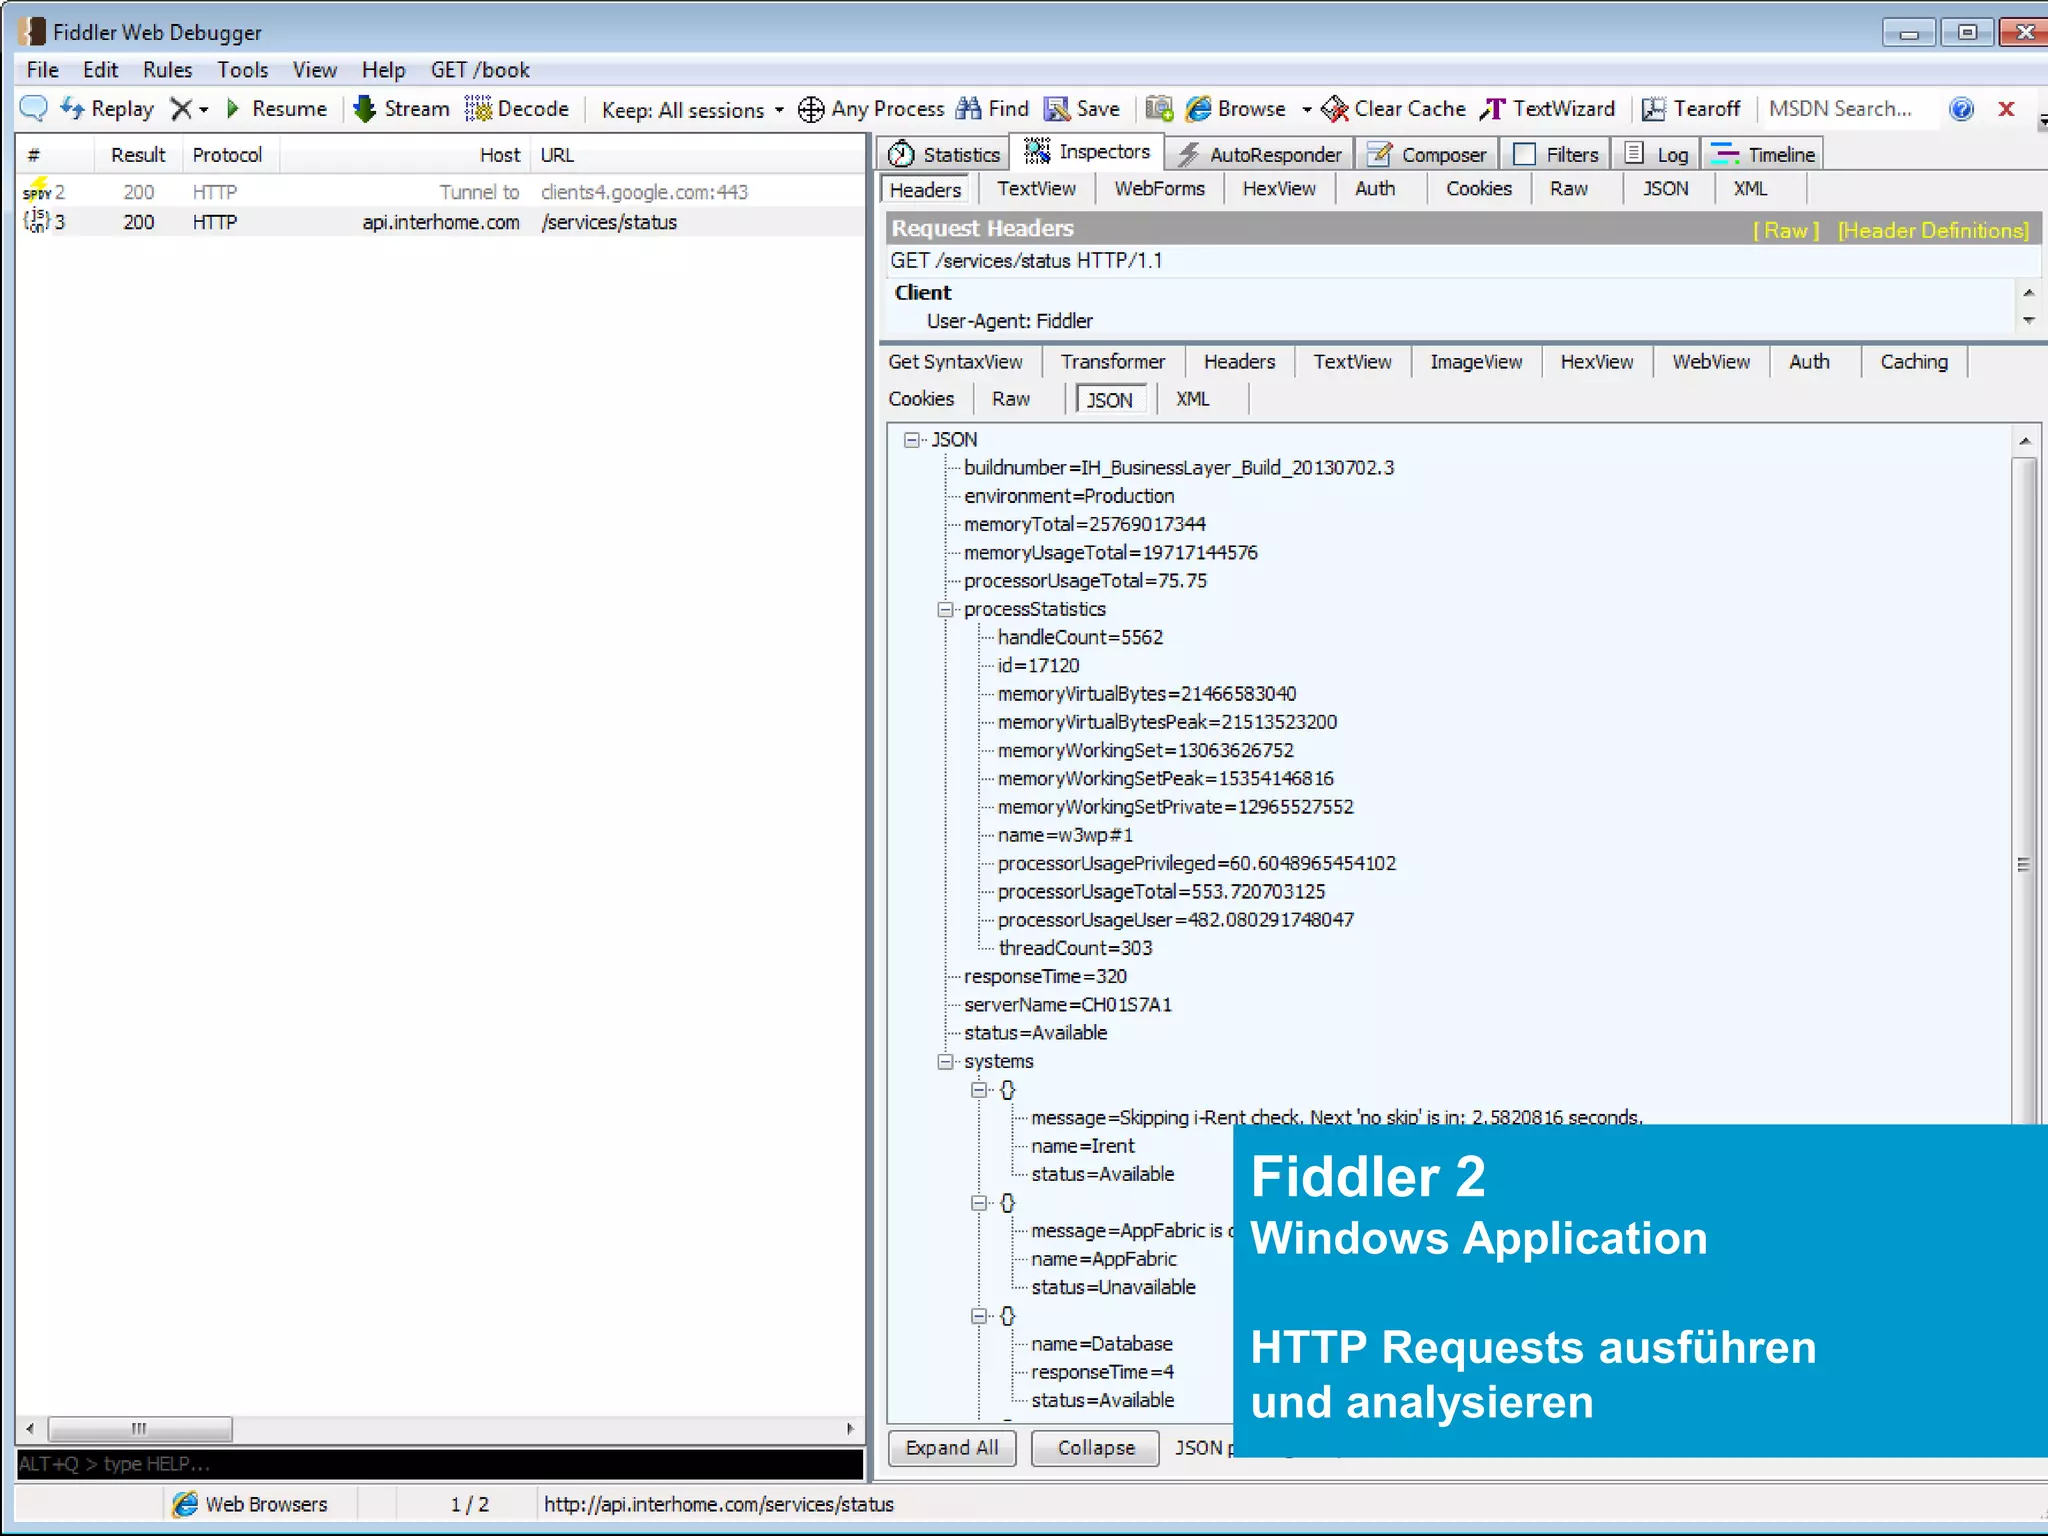Viewport: 2048px width, 1536px height.
Task: Click the Tearoff icon
Action: (x=1654, y=108)
